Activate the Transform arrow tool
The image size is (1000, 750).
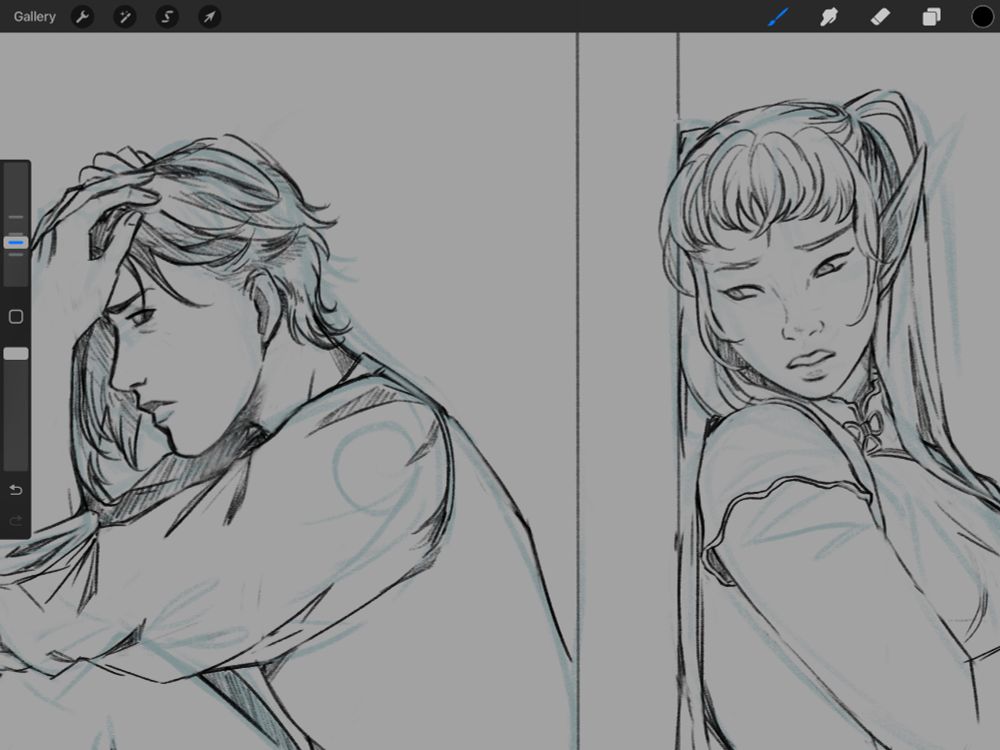(209, 16)
